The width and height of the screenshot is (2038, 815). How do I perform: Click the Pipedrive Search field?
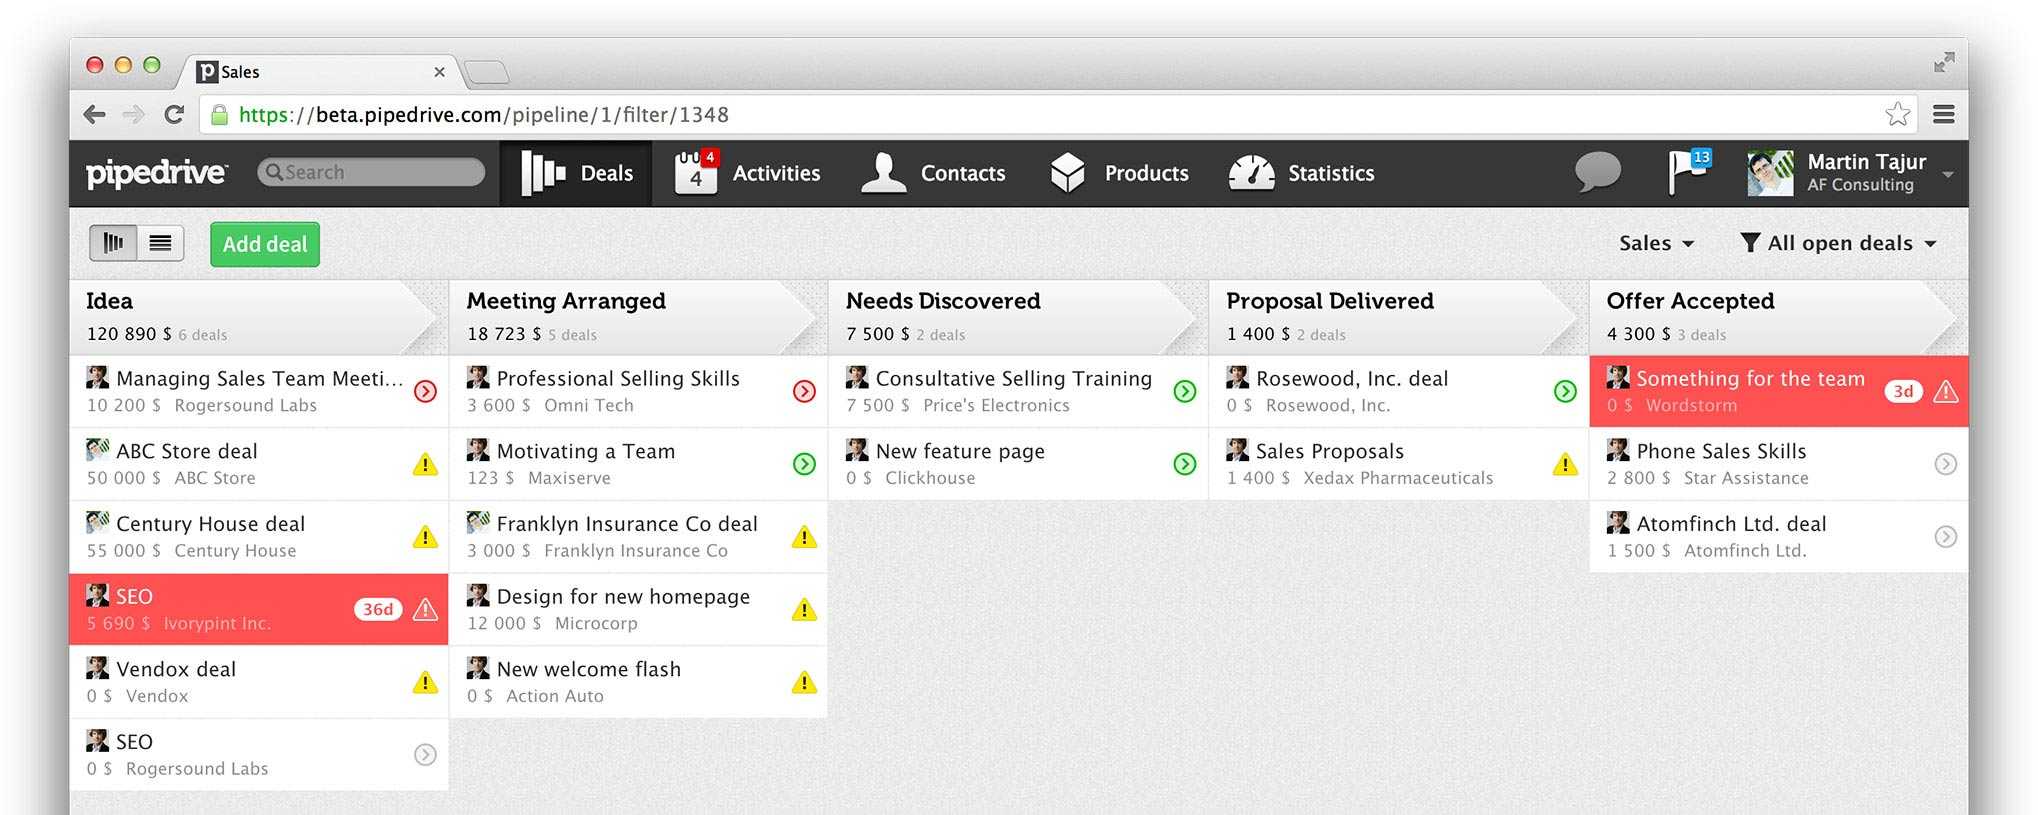371,172
